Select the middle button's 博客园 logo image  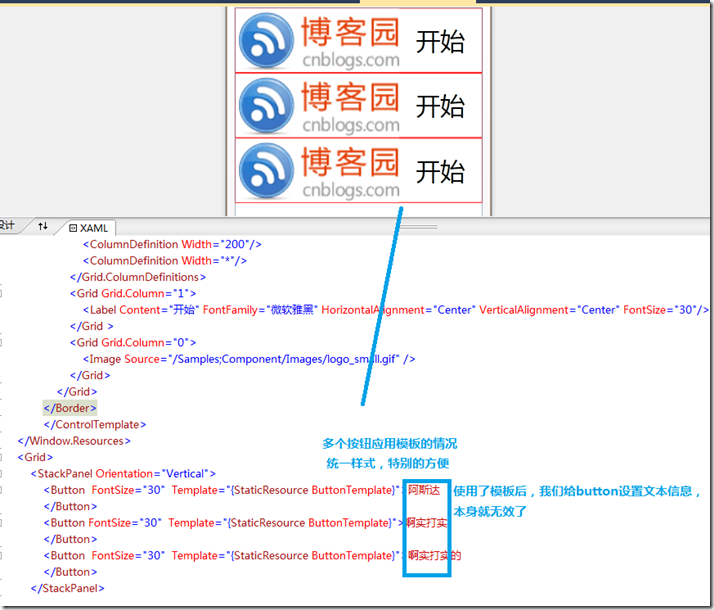(320, 106)
